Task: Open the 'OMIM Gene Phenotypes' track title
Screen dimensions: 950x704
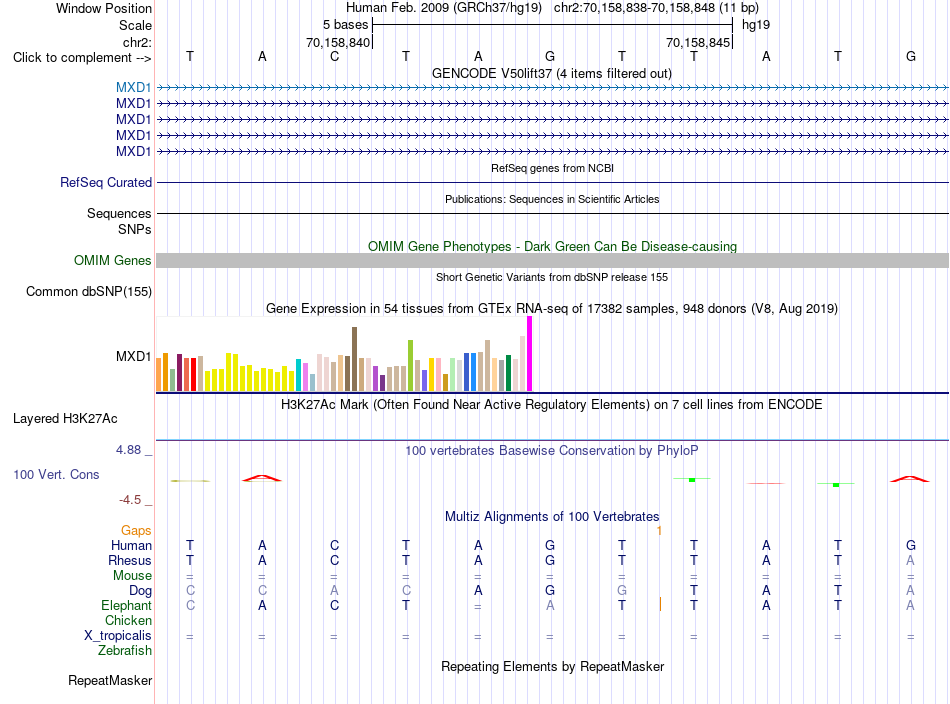Action: click(552, 247)
